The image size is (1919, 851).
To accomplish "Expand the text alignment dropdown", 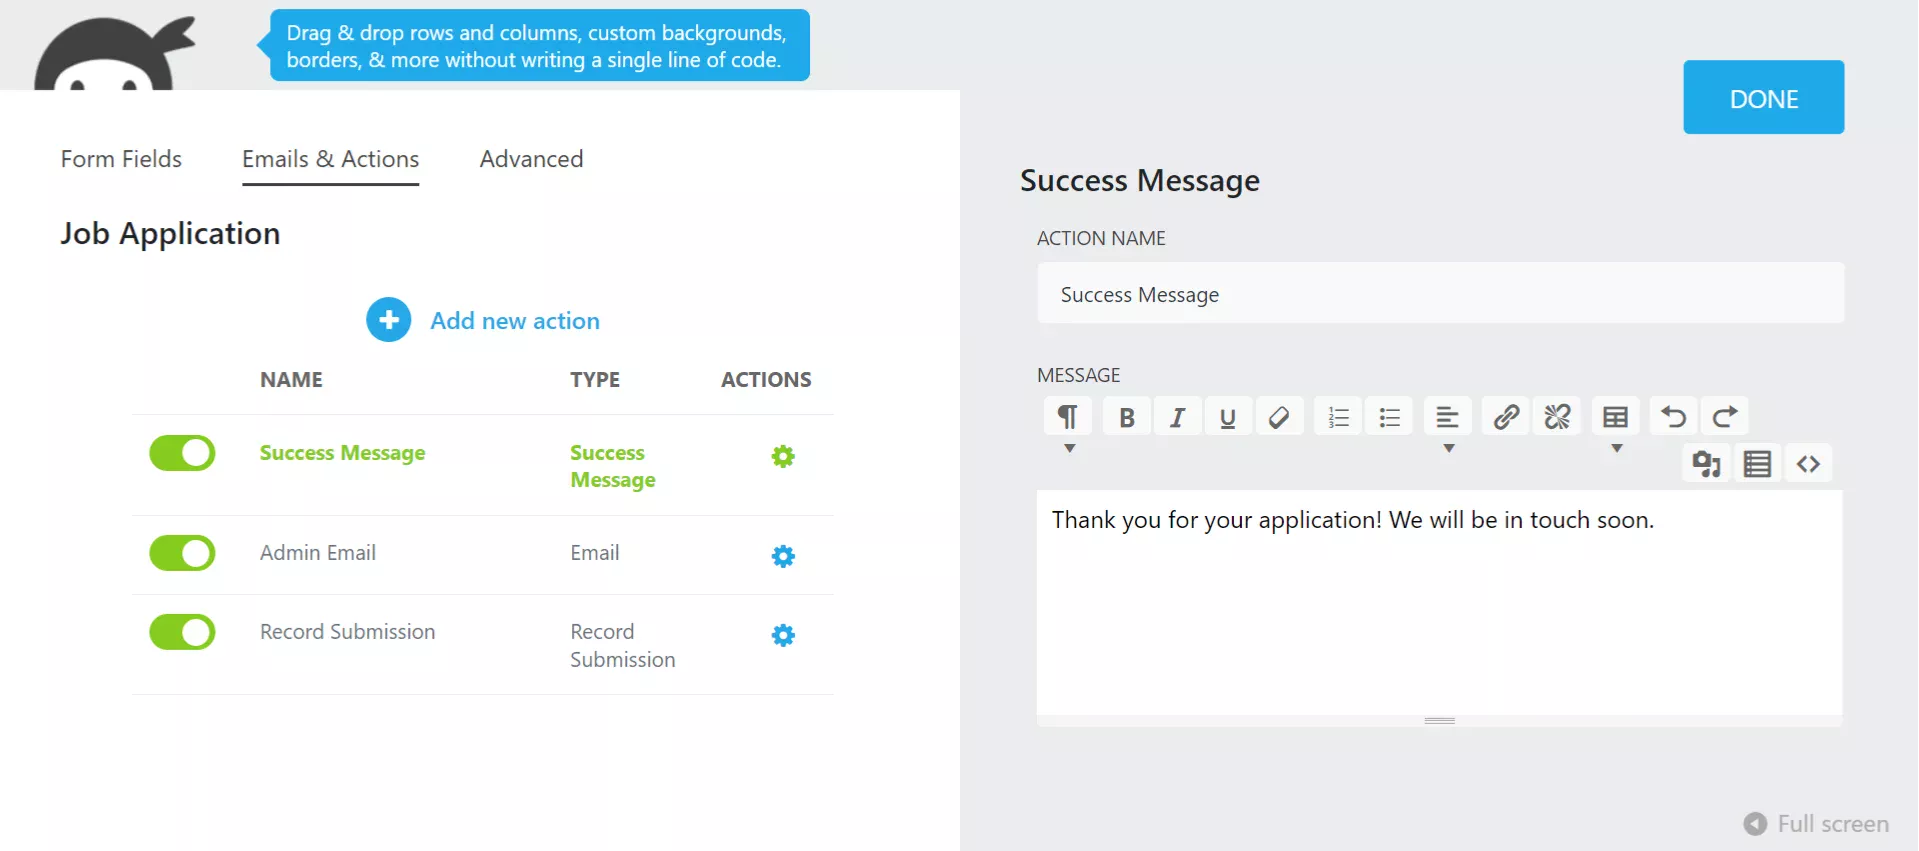I will [x=1447, y=450].
